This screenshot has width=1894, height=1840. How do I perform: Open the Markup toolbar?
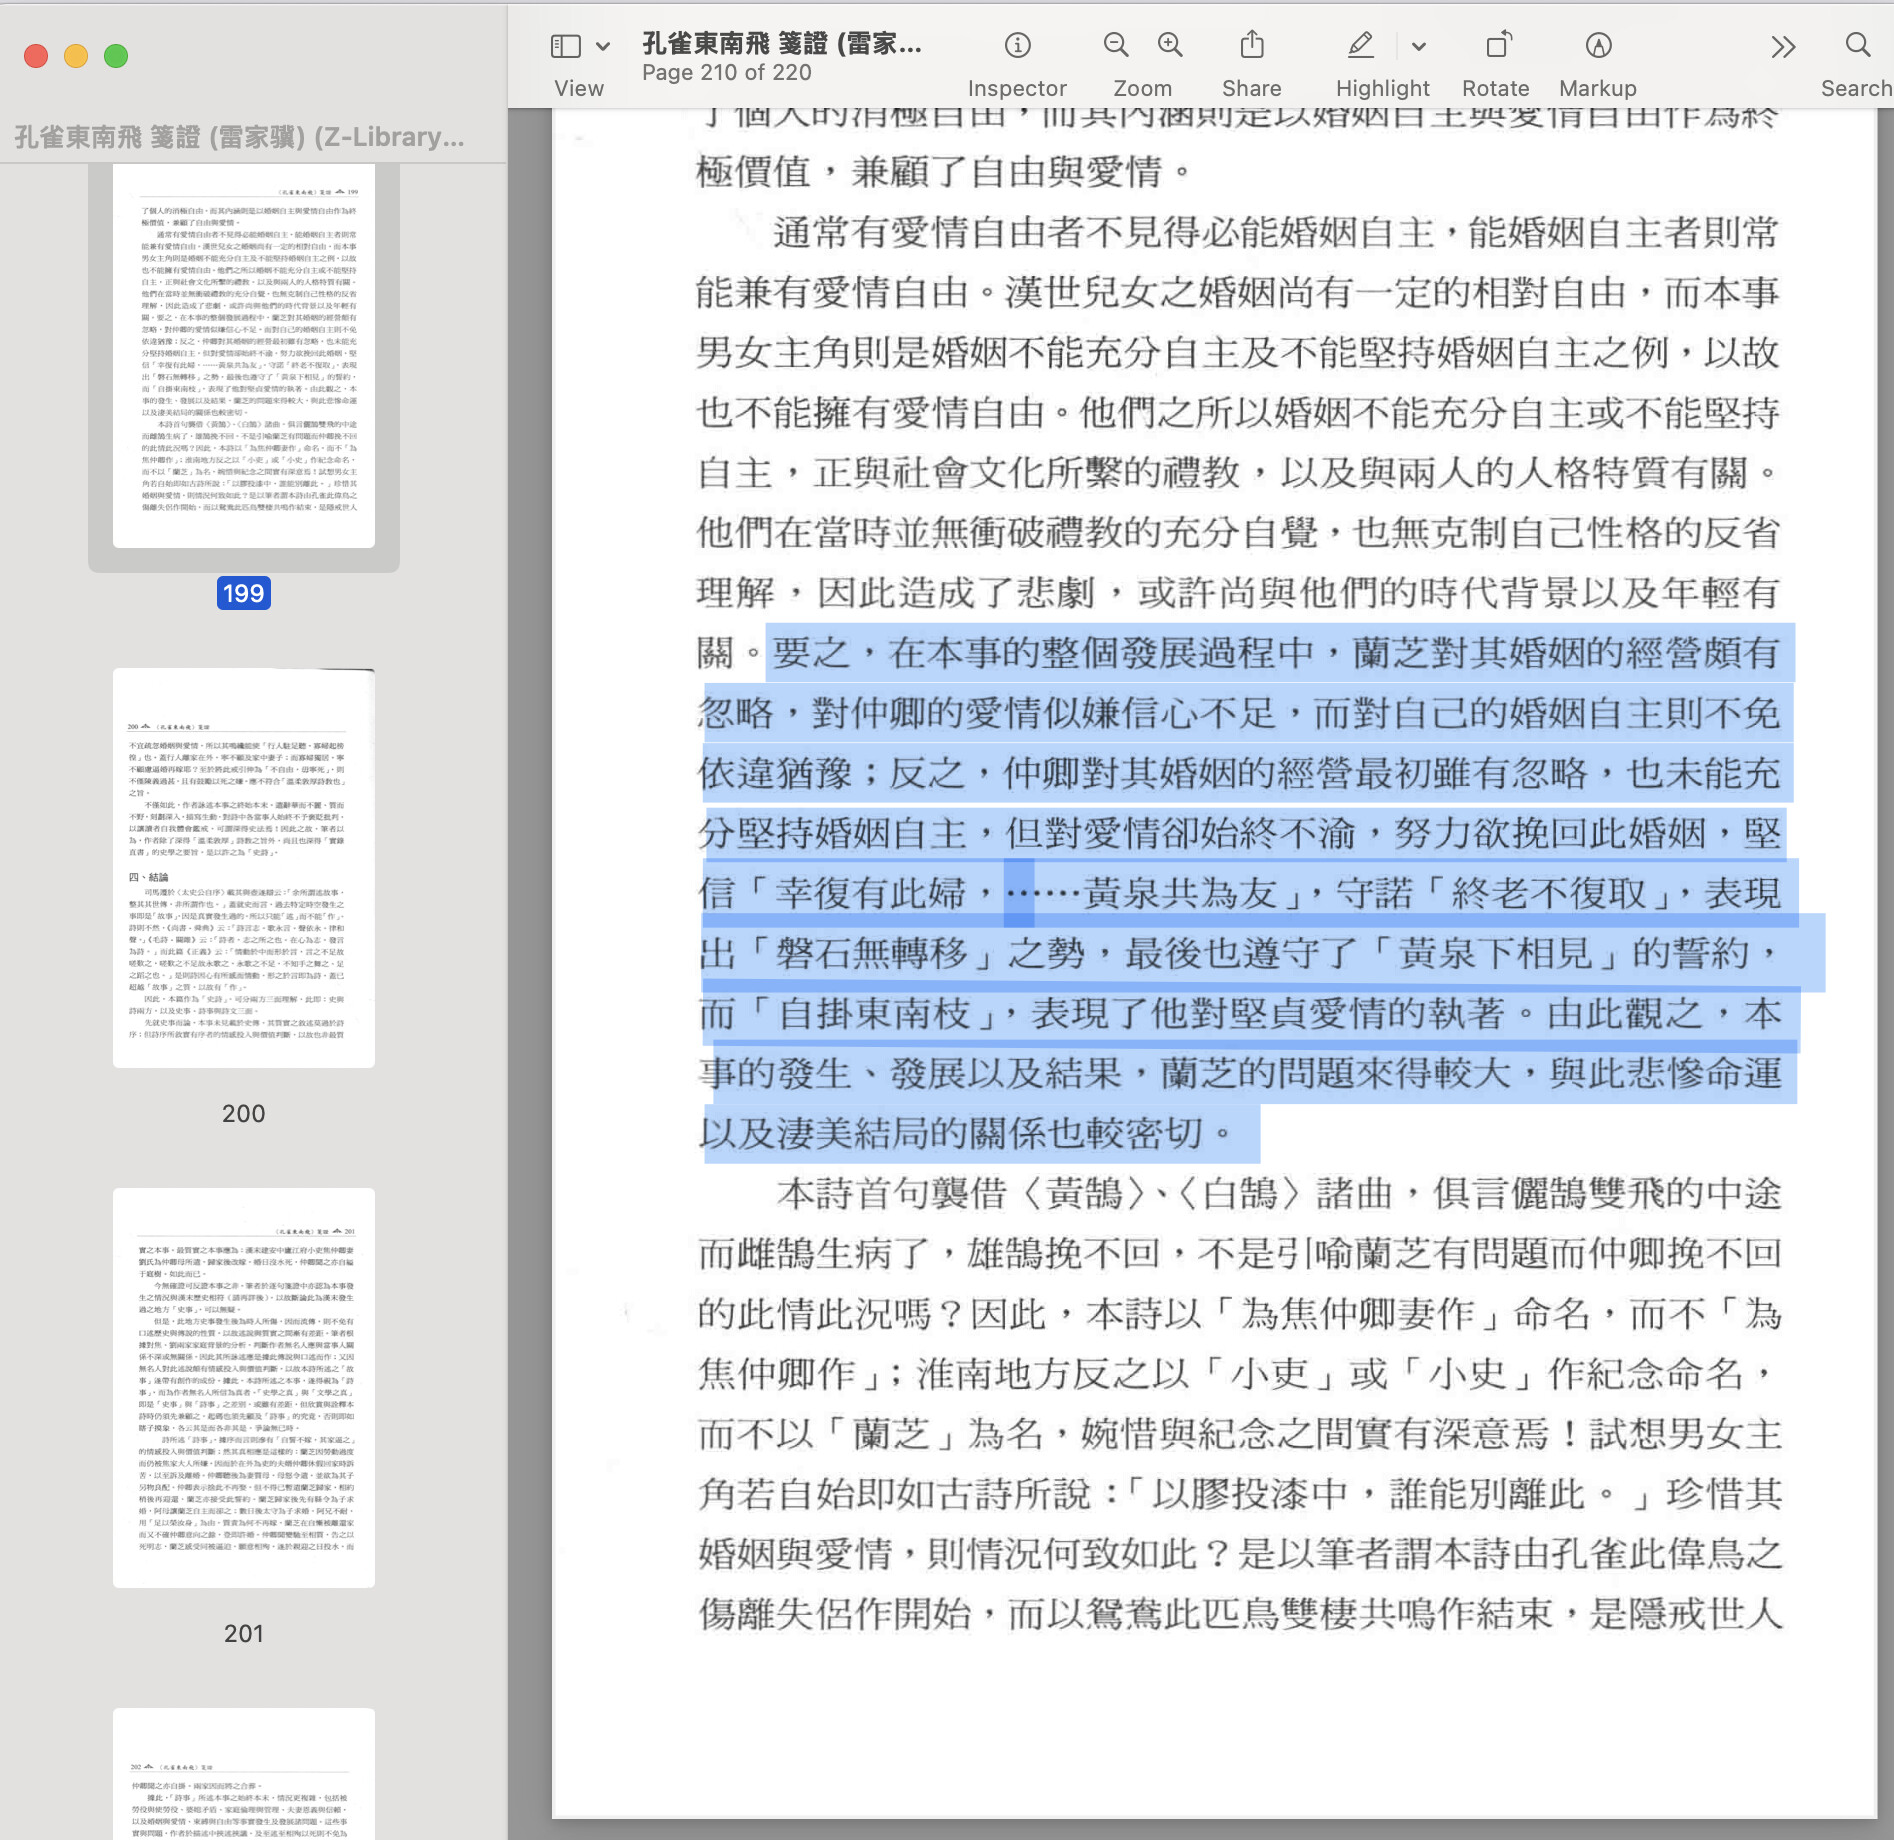tap(1597, 45)
